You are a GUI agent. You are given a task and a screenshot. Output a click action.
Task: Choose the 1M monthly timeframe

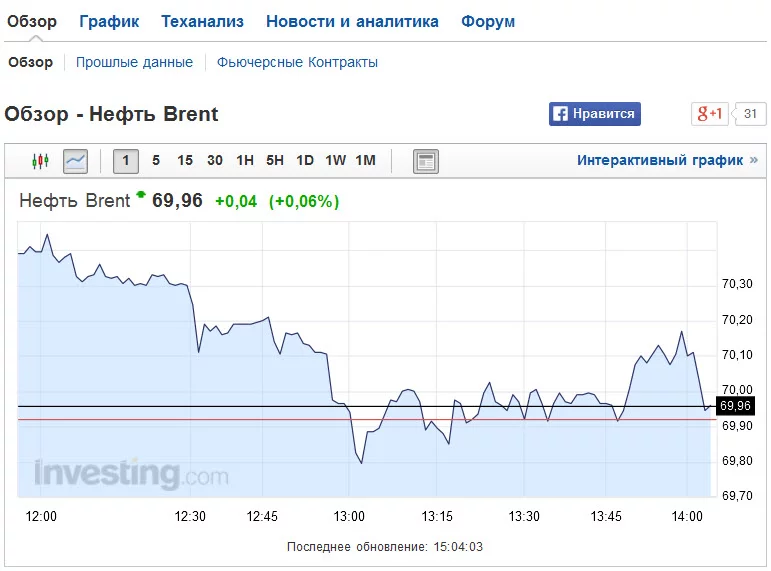point(365,161)
